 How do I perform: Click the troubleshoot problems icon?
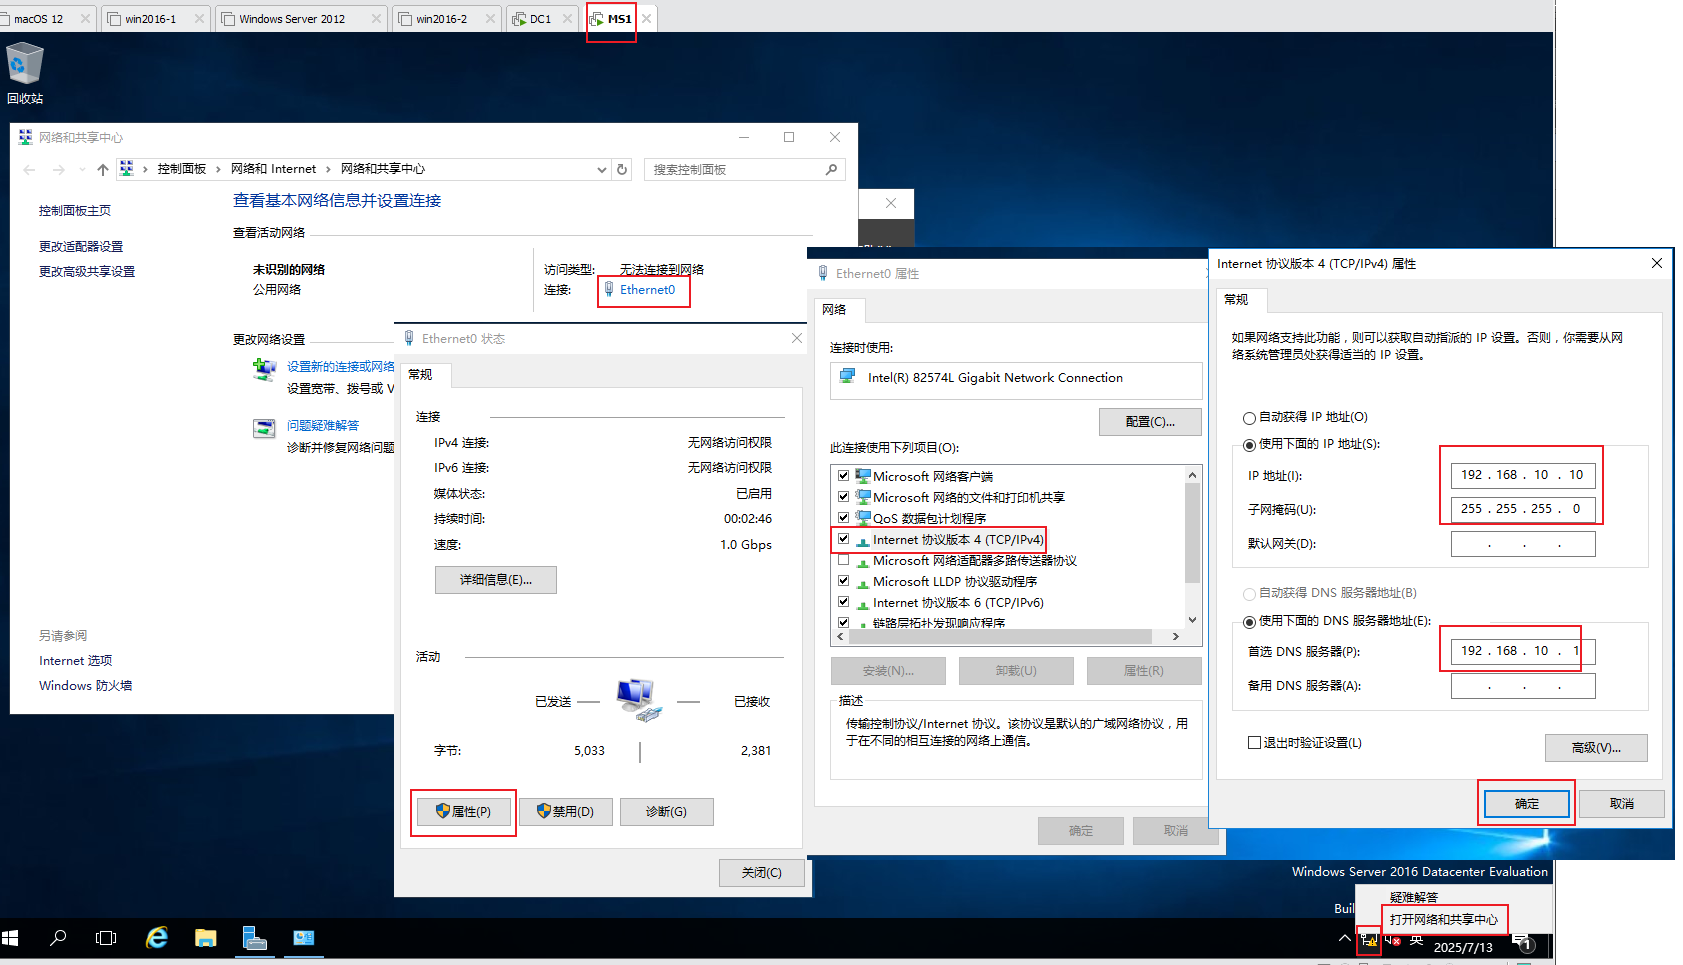click(264, 429)
